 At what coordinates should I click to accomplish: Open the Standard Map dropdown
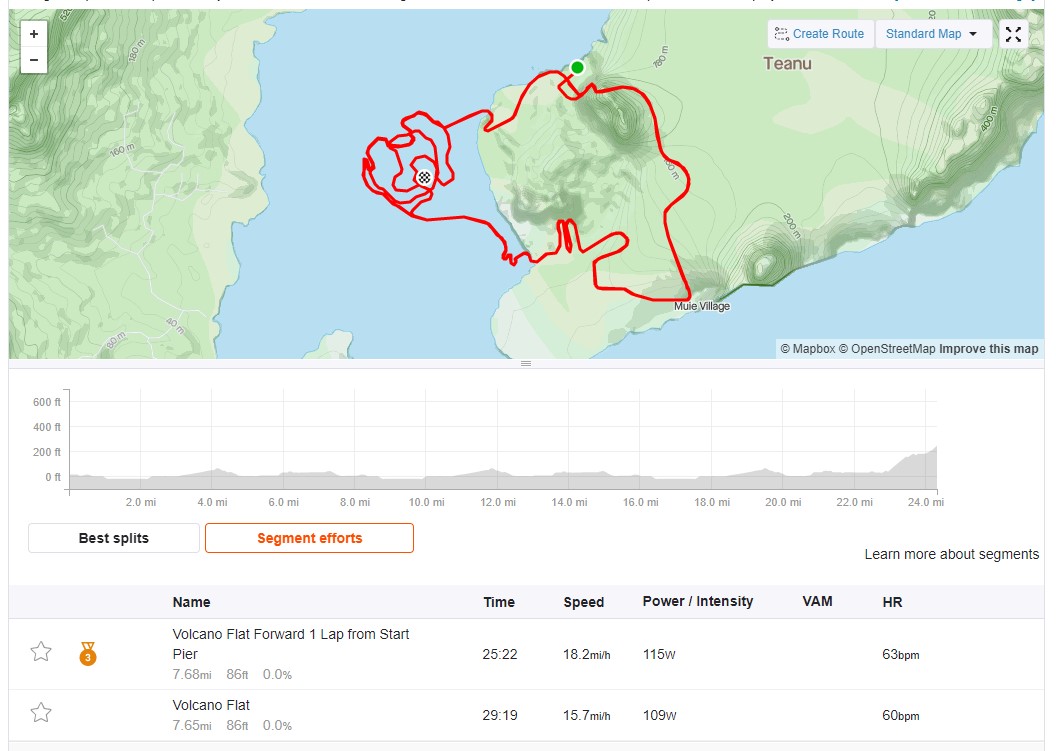[932, 34]
